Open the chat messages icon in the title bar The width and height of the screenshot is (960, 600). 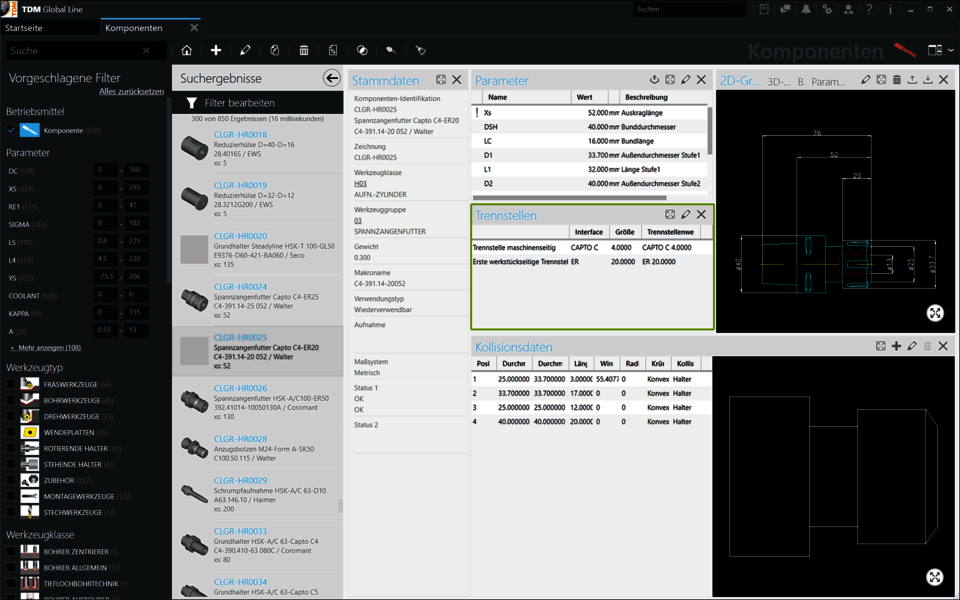coord(785,9)
